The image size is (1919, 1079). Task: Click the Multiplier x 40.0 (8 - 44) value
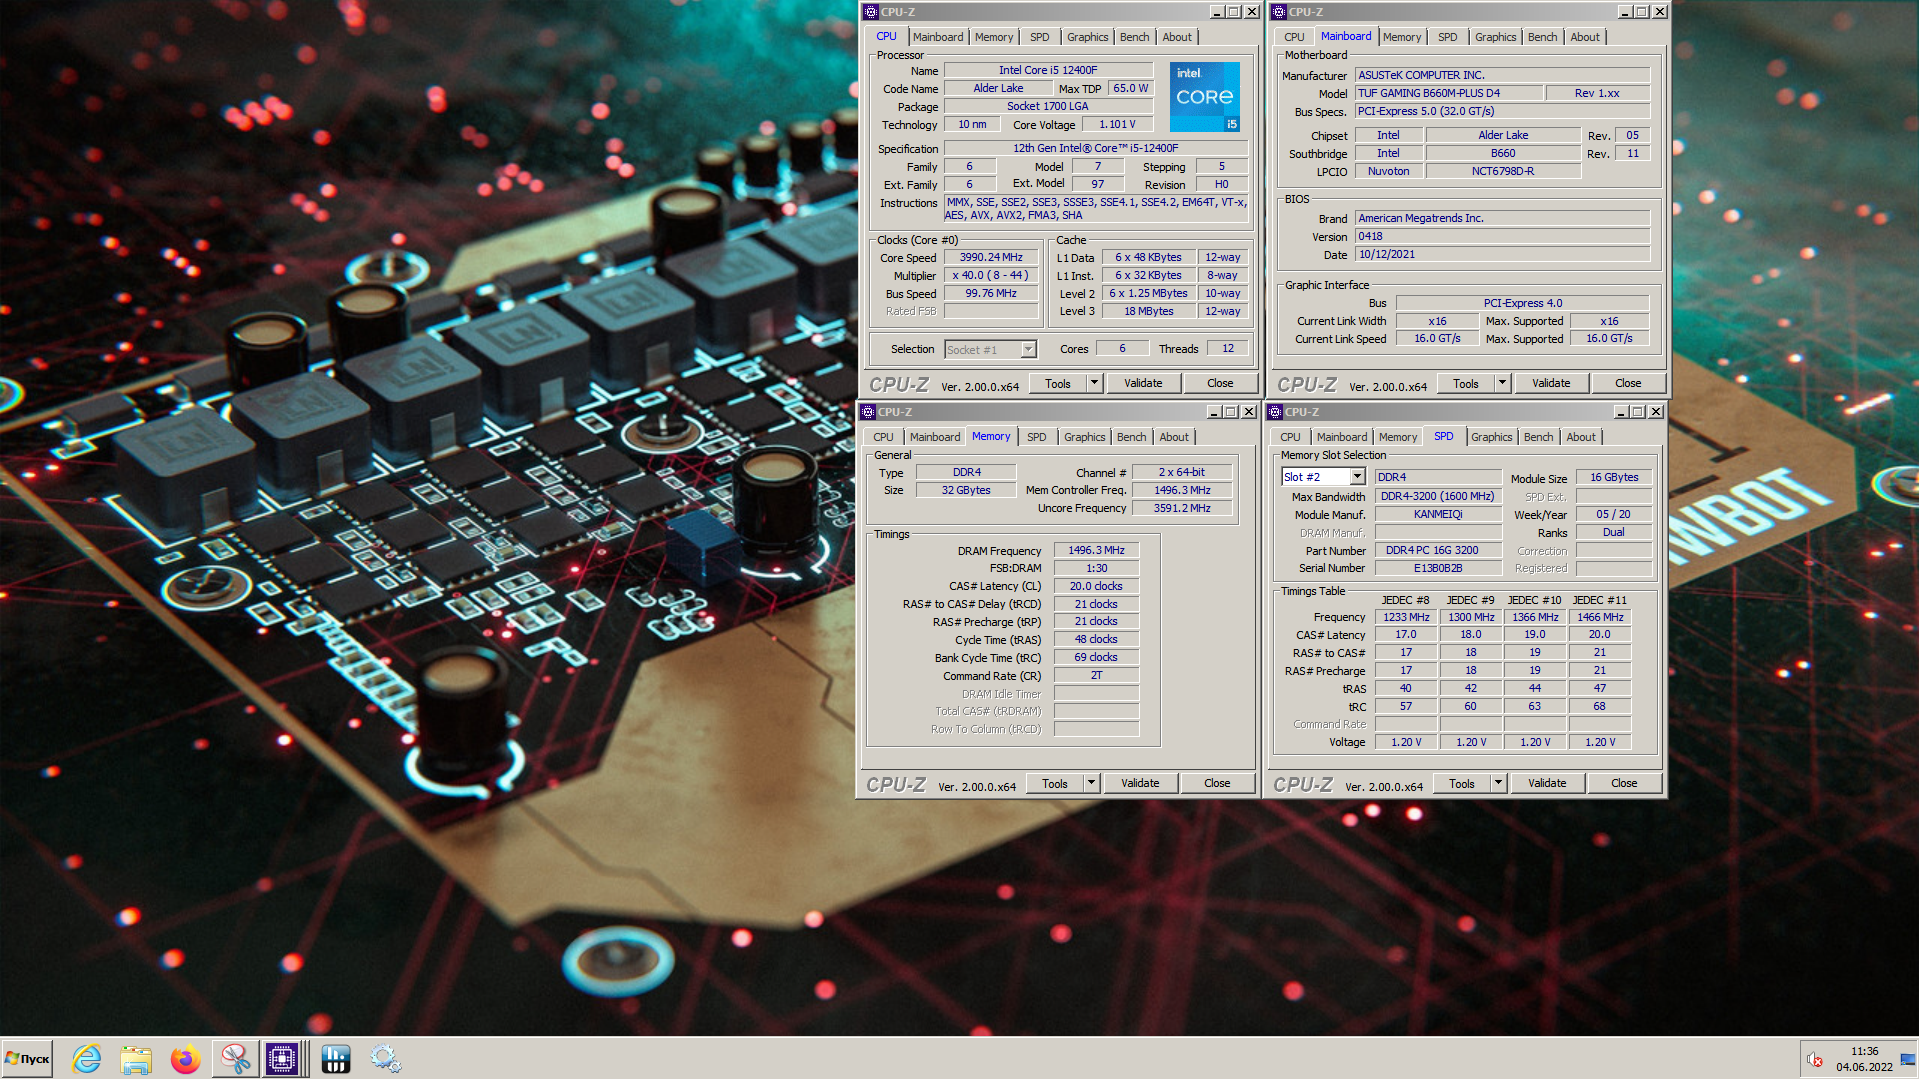991,275
